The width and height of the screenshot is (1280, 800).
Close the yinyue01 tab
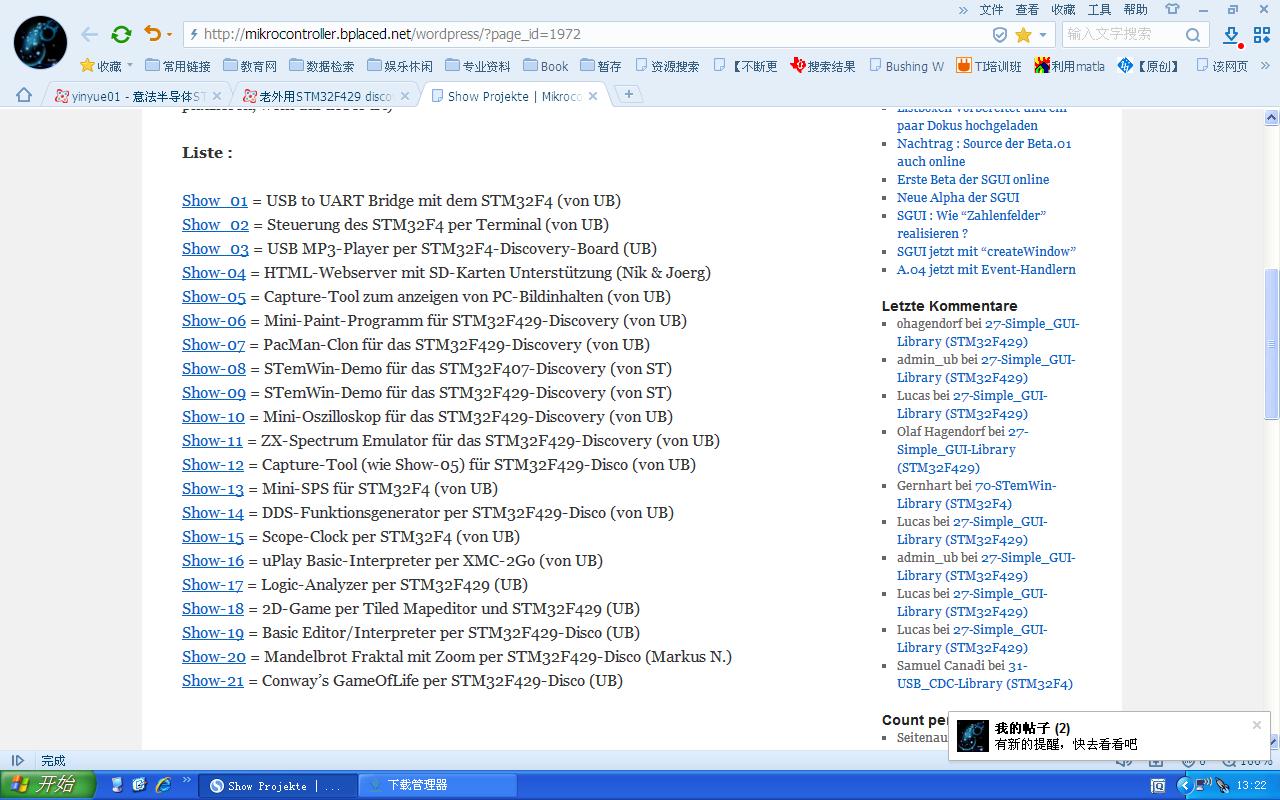coord(217,96)
